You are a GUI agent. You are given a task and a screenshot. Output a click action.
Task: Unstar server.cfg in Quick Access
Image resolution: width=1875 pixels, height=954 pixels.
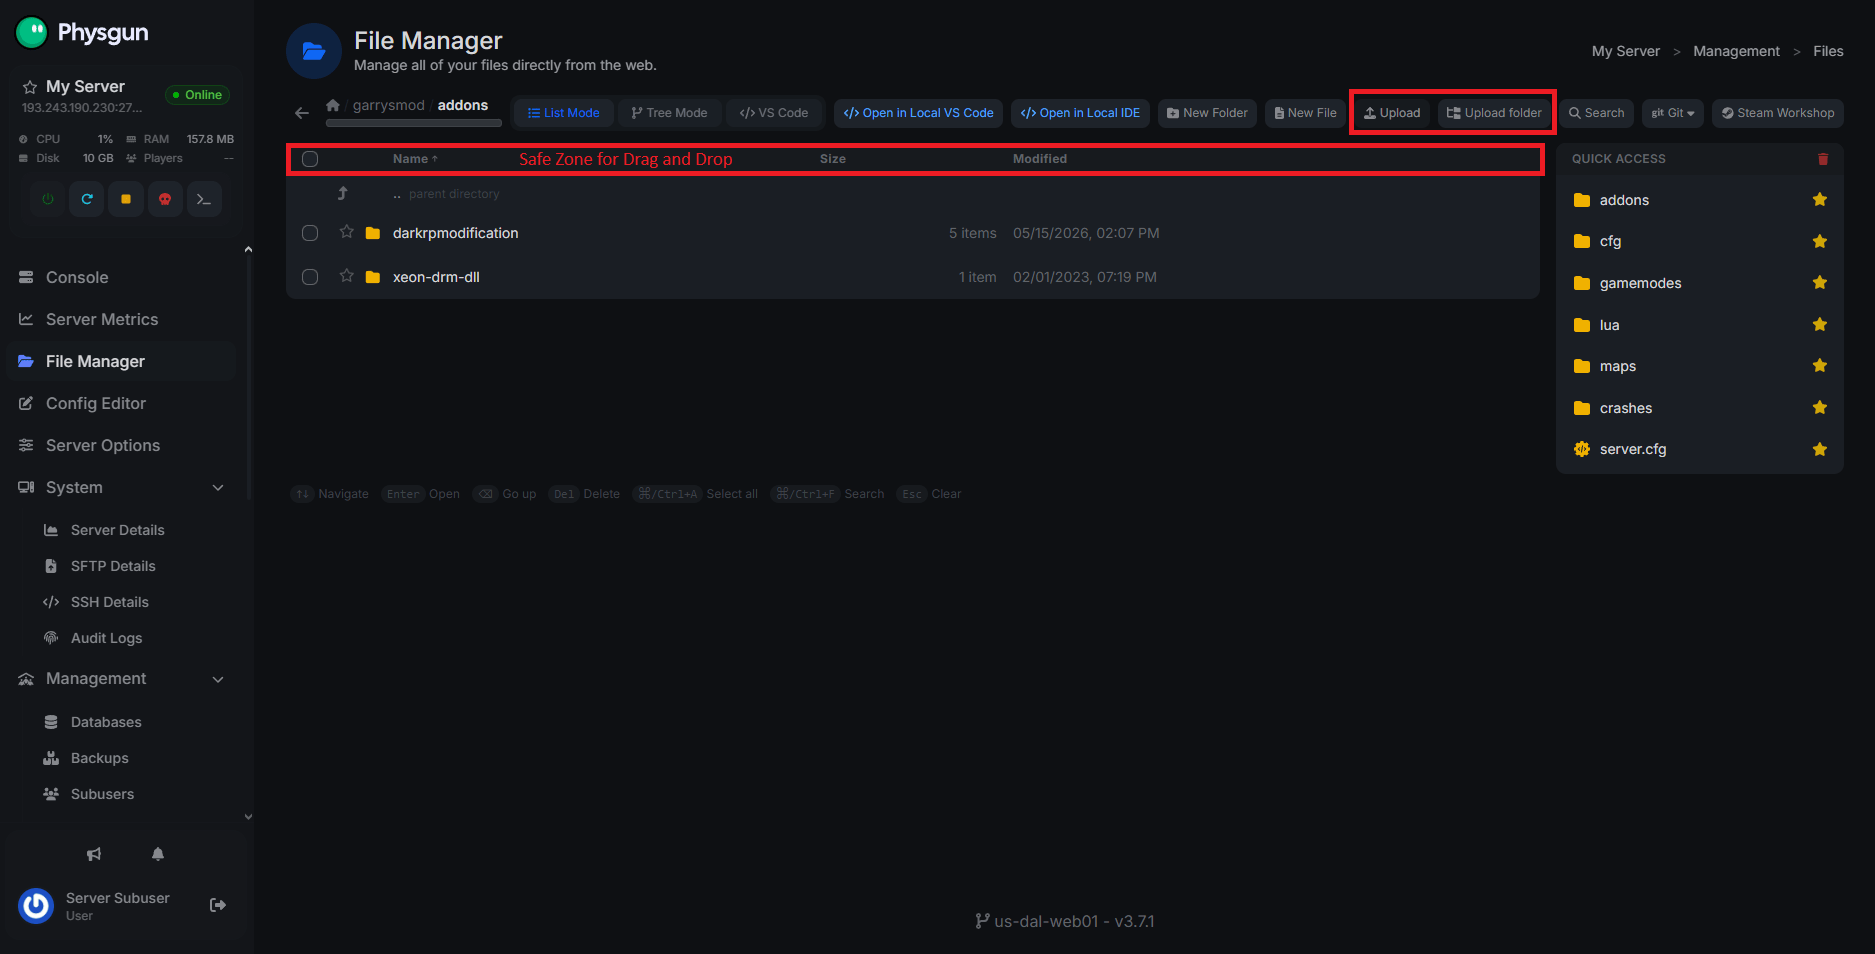click(x=1820, y=449)
